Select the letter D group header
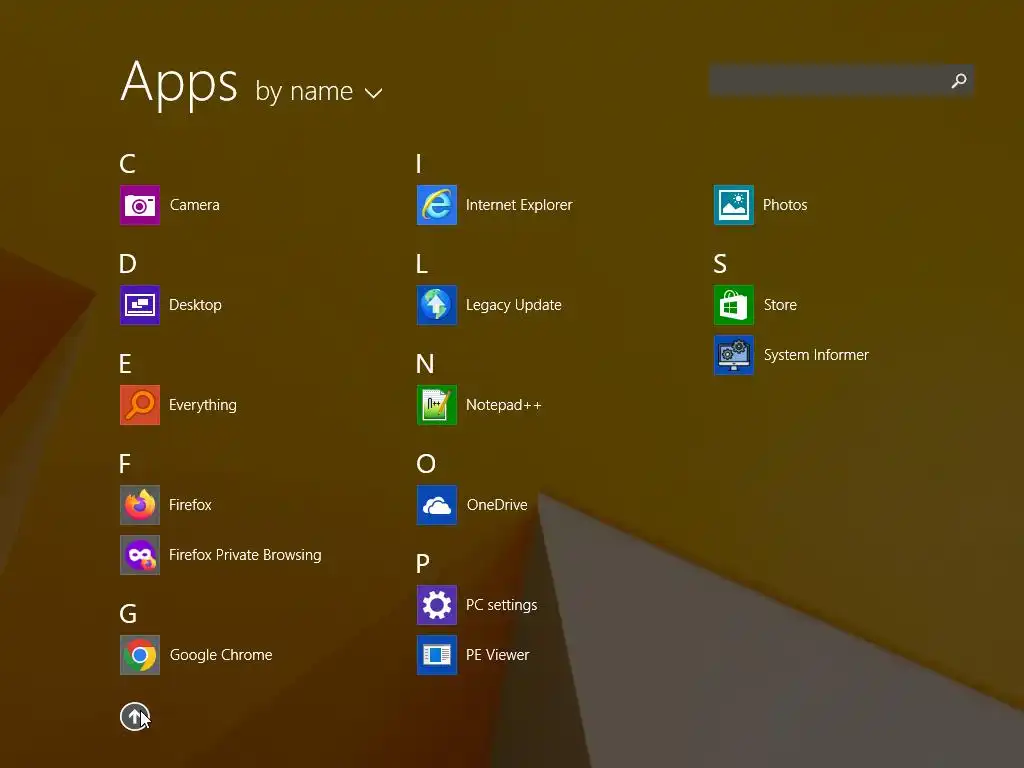This screenshot has height=768, width=1024. pos(128,264)
